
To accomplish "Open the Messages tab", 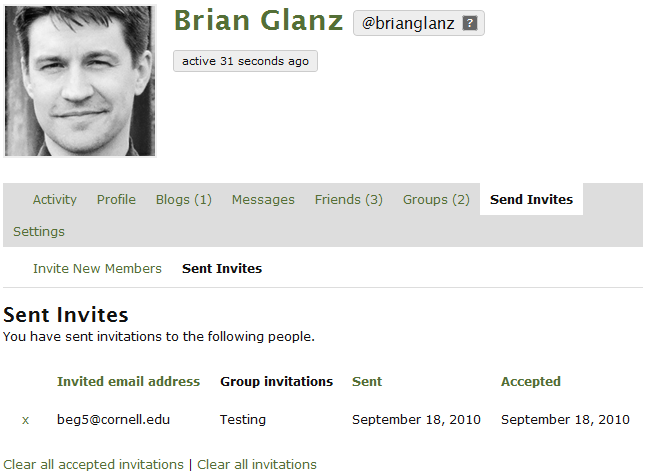I will coord(263,199).
